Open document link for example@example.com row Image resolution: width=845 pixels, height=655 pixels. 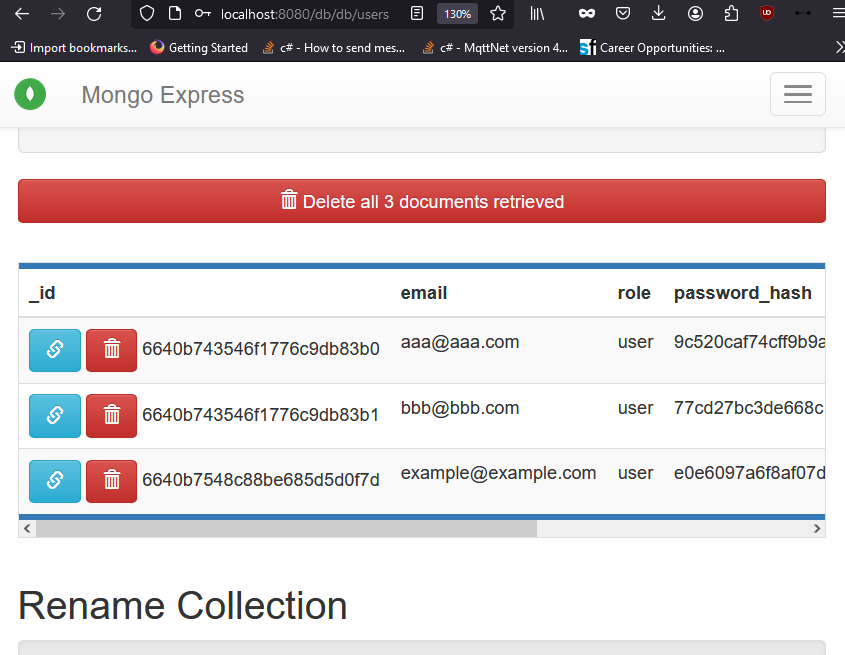click(x=55, y=481)
